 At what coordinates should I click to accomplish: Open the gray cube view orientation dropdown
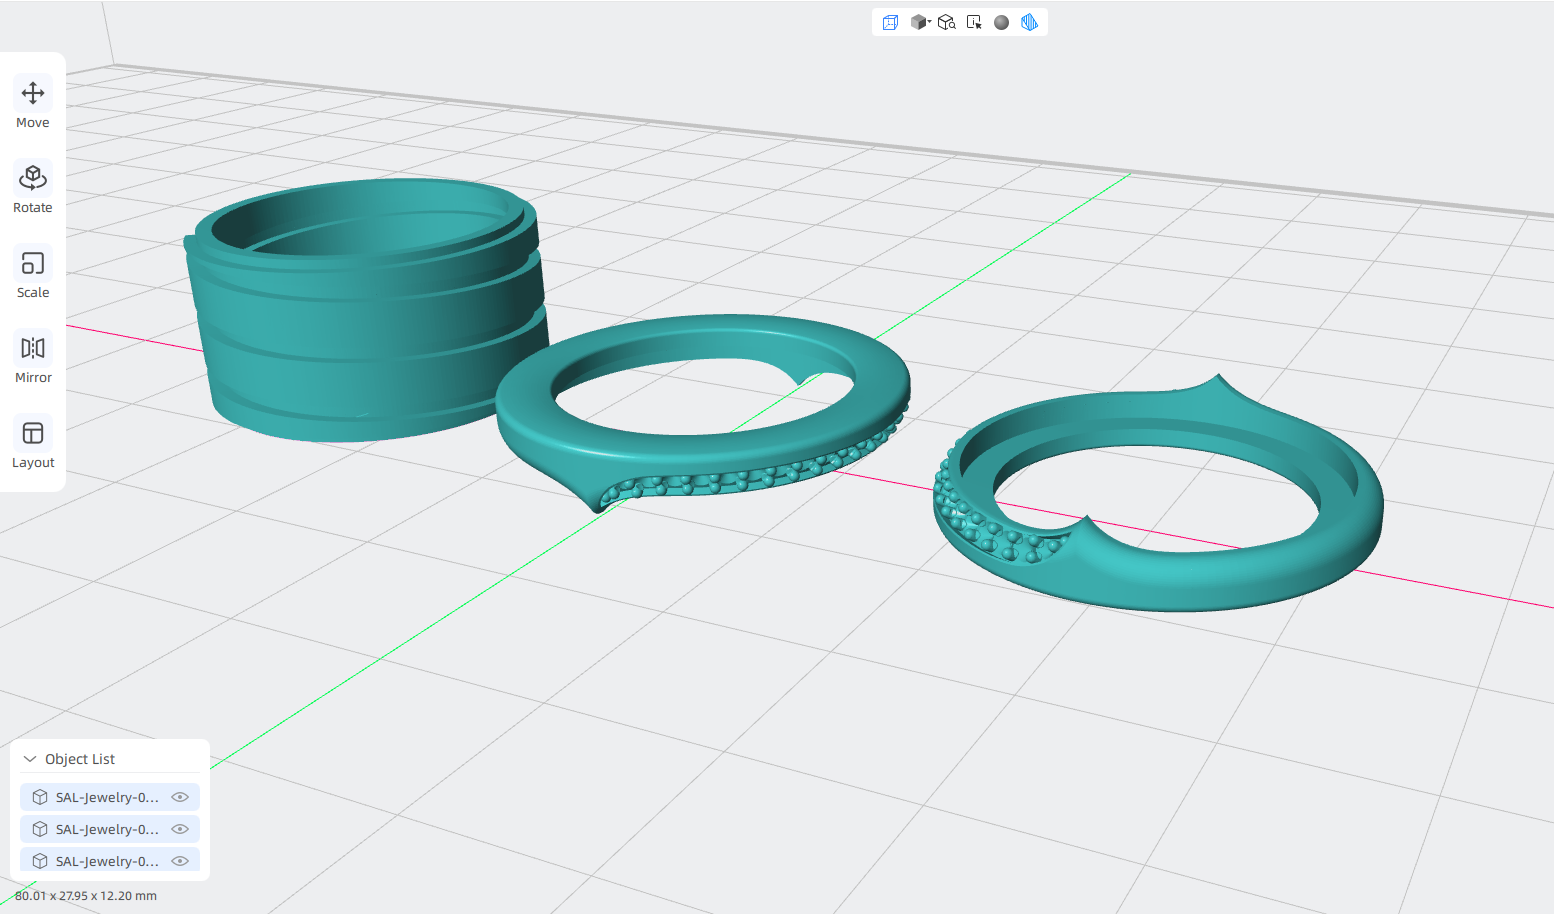point(921,22)
